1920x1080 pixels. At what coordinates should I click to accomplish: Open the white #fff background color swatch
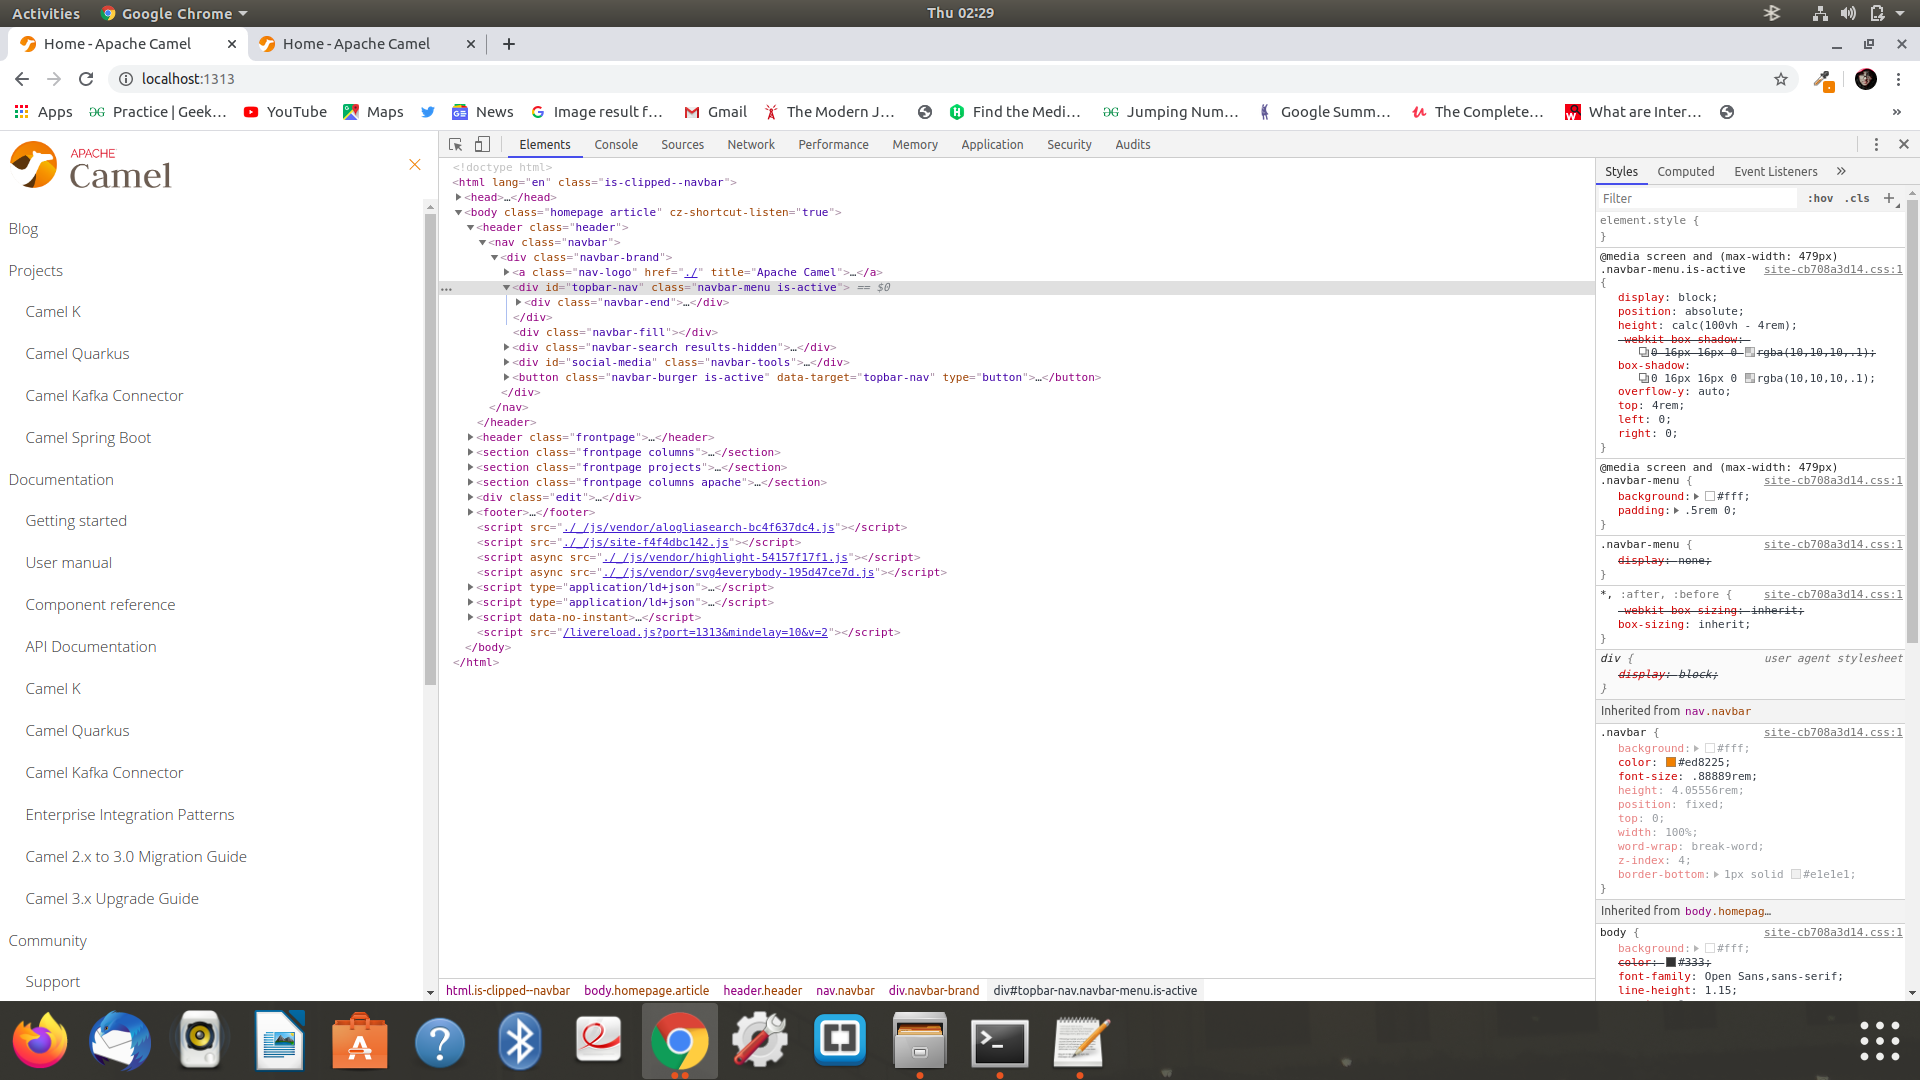(x=1710, y=496)
